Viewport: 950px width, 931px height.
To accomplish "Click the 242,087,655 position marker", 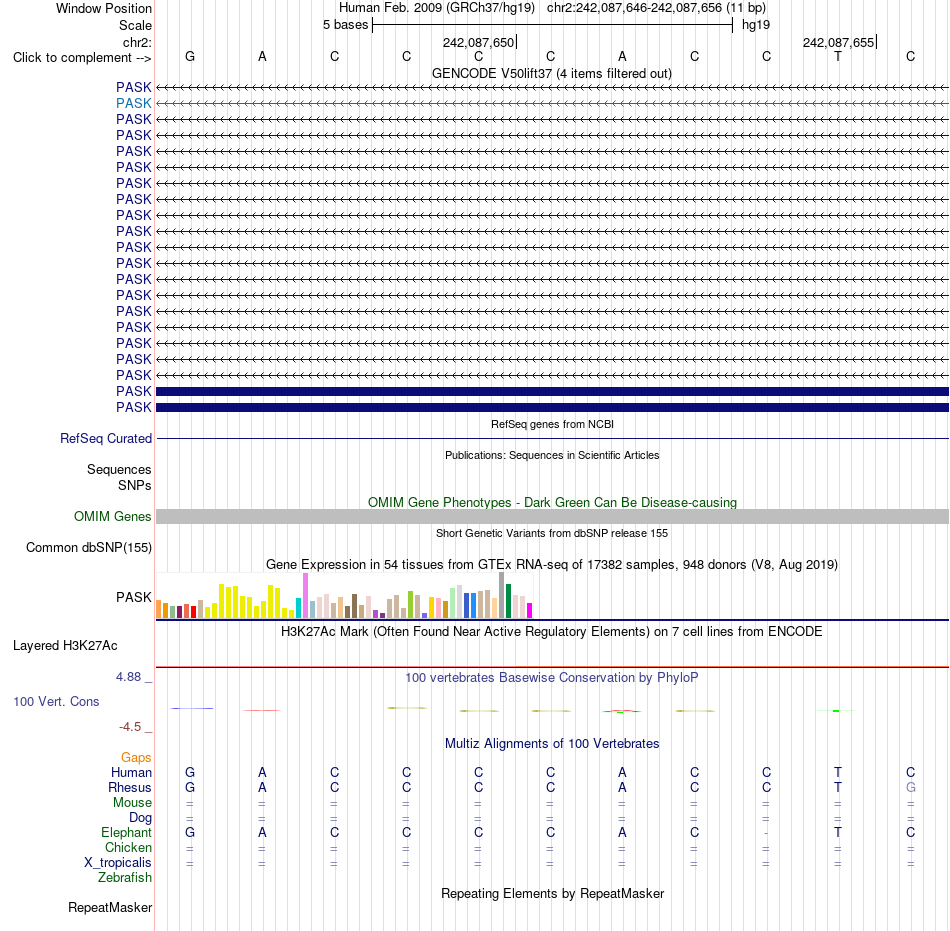I will click(x=839, y=42).
